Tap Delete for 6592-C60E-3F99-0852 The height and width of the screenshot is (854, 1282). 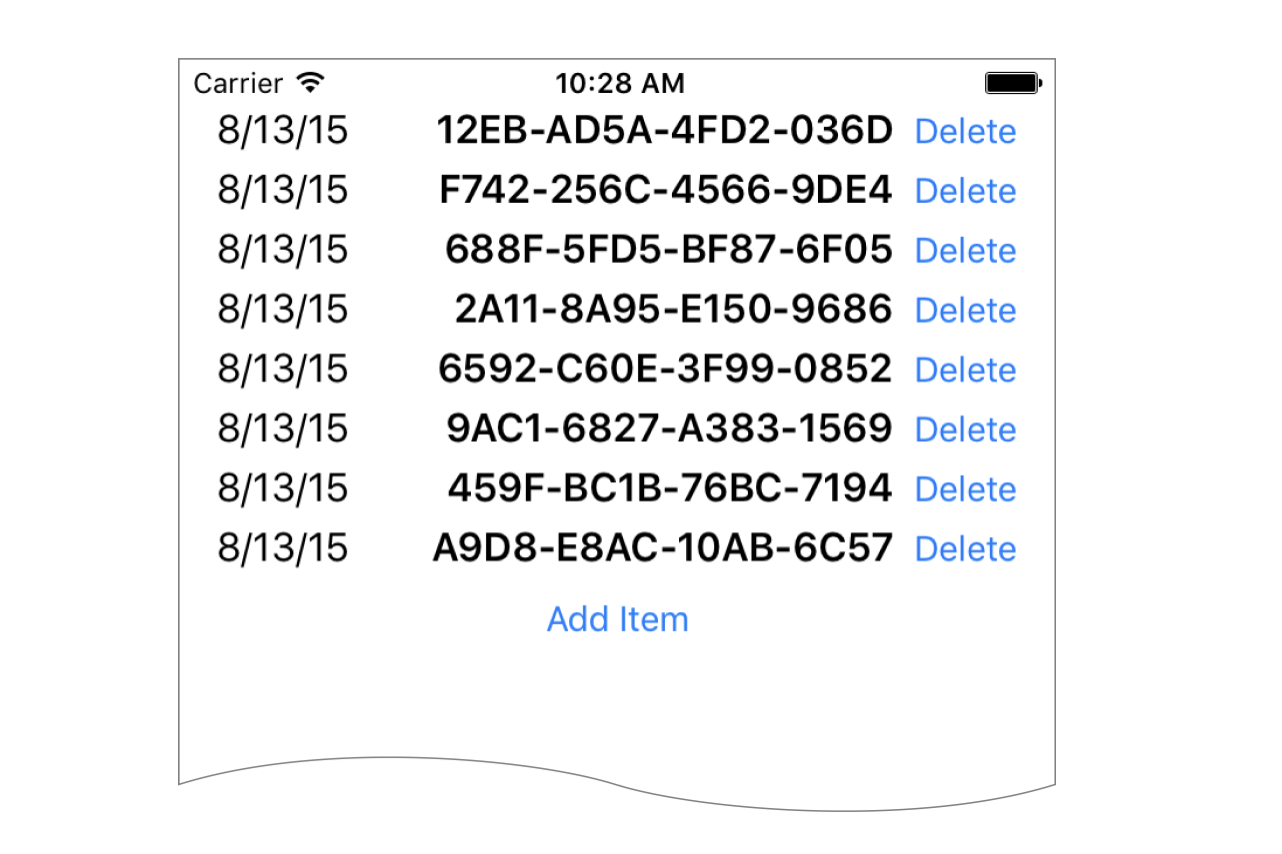(x=965, y=370)
